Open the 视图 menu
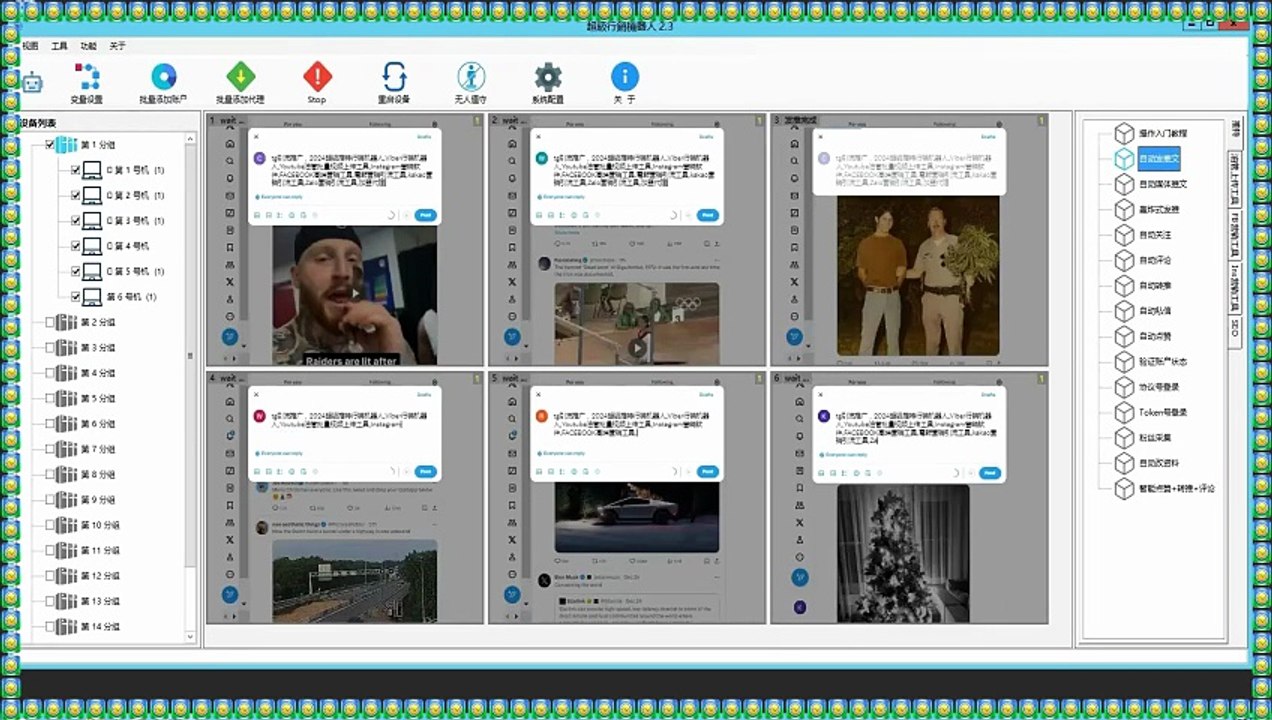Image resolution: width=1272 pixels, height=720 pixels. point(30,46)
